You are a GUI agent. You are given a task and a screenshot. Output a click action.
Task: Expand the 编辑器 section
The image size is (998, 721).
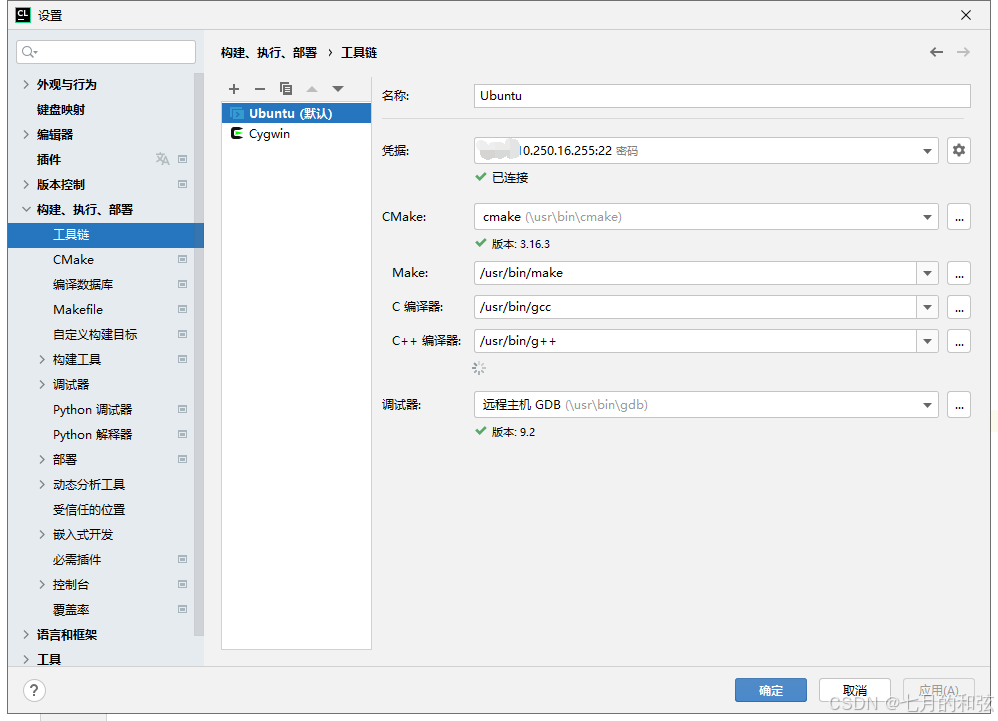[x=26, y=134]
